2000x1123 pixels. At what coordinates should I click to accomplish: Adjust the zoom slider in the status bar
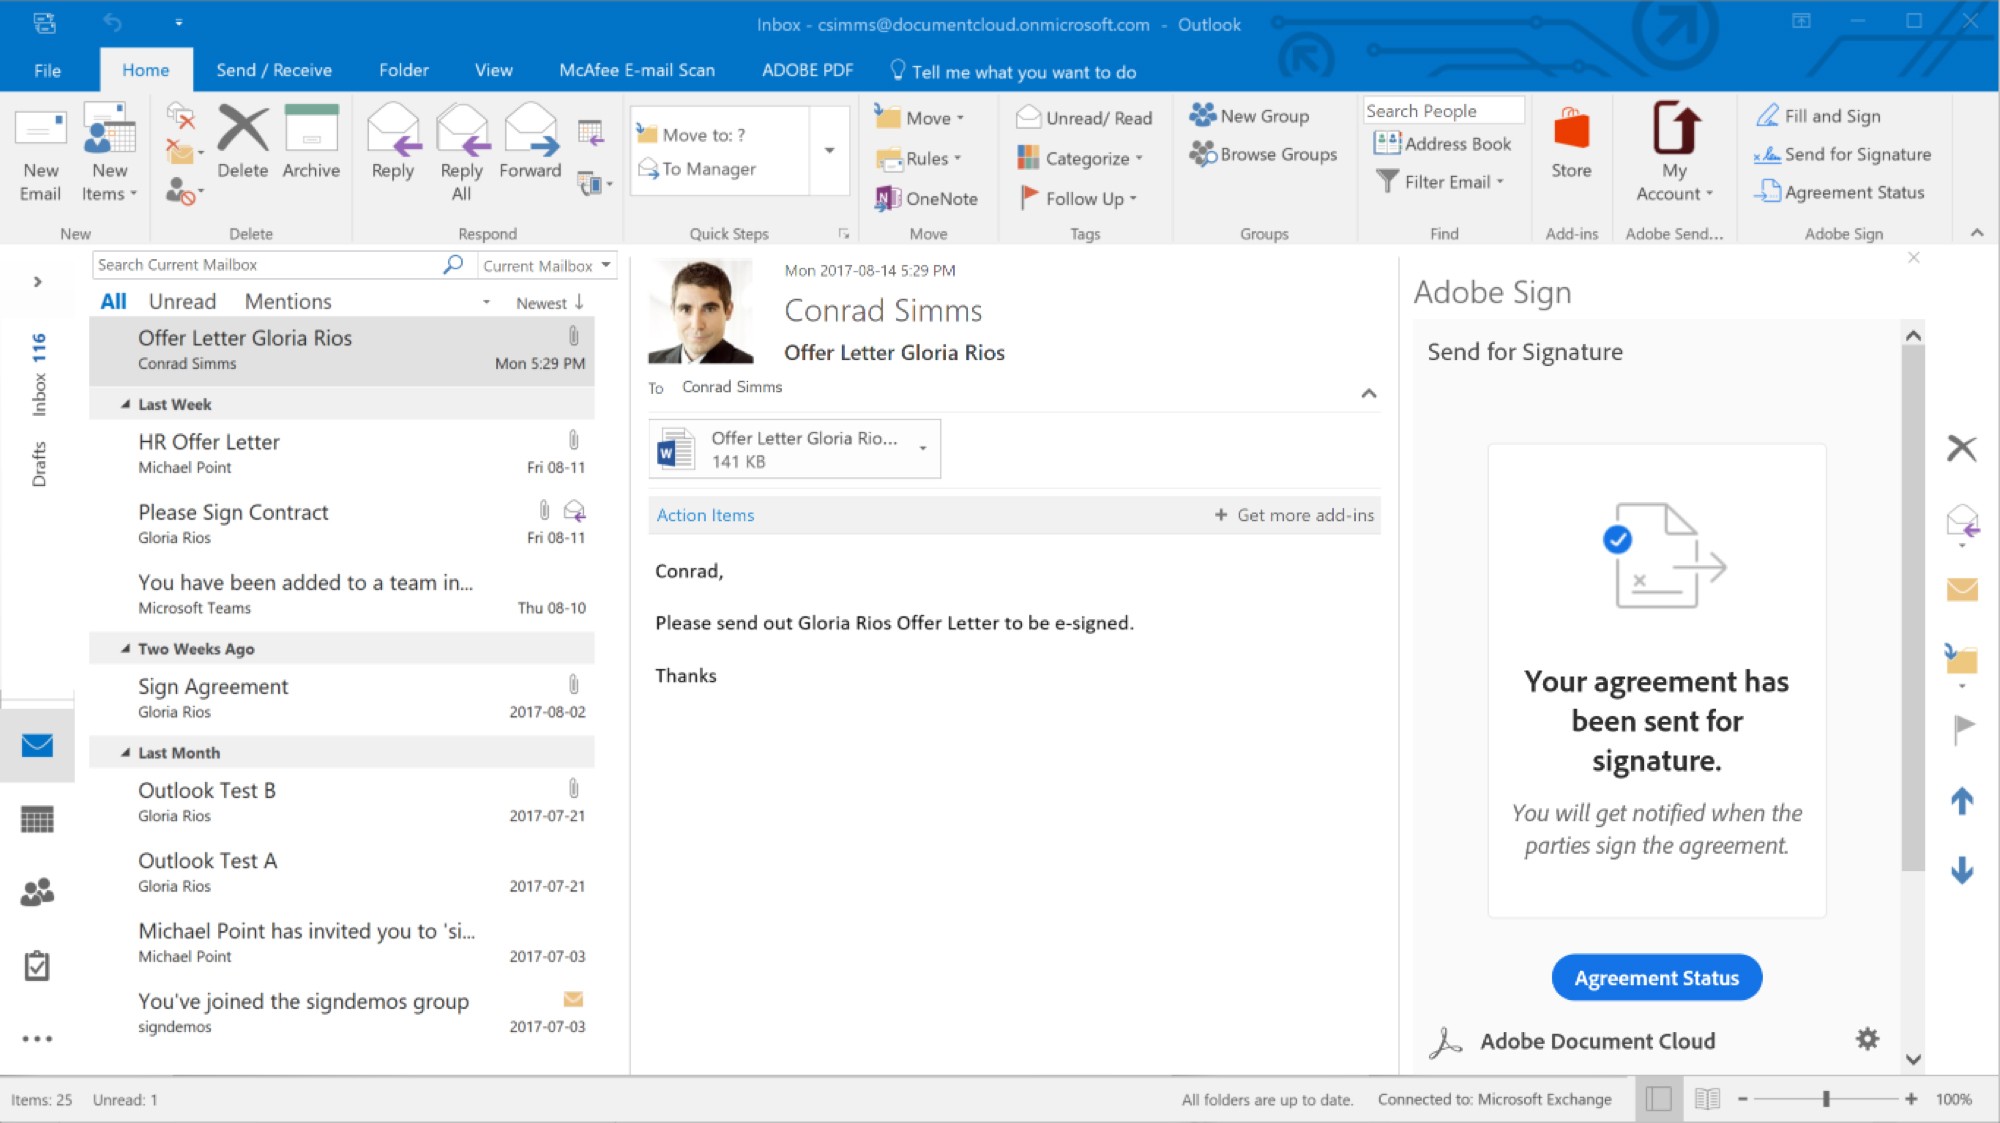[1826, 1099]
